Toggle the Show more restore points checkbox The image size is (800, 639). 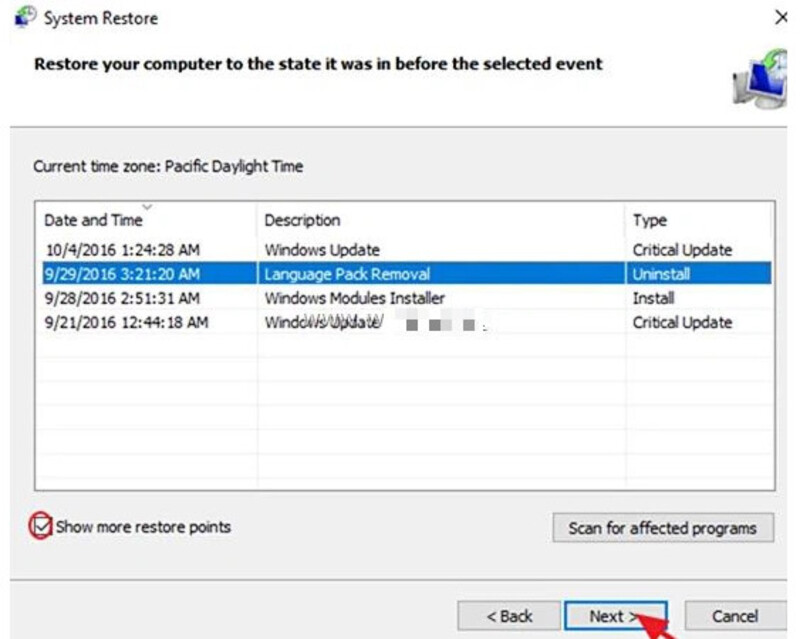pyautogui.click(x=40, y=526)
